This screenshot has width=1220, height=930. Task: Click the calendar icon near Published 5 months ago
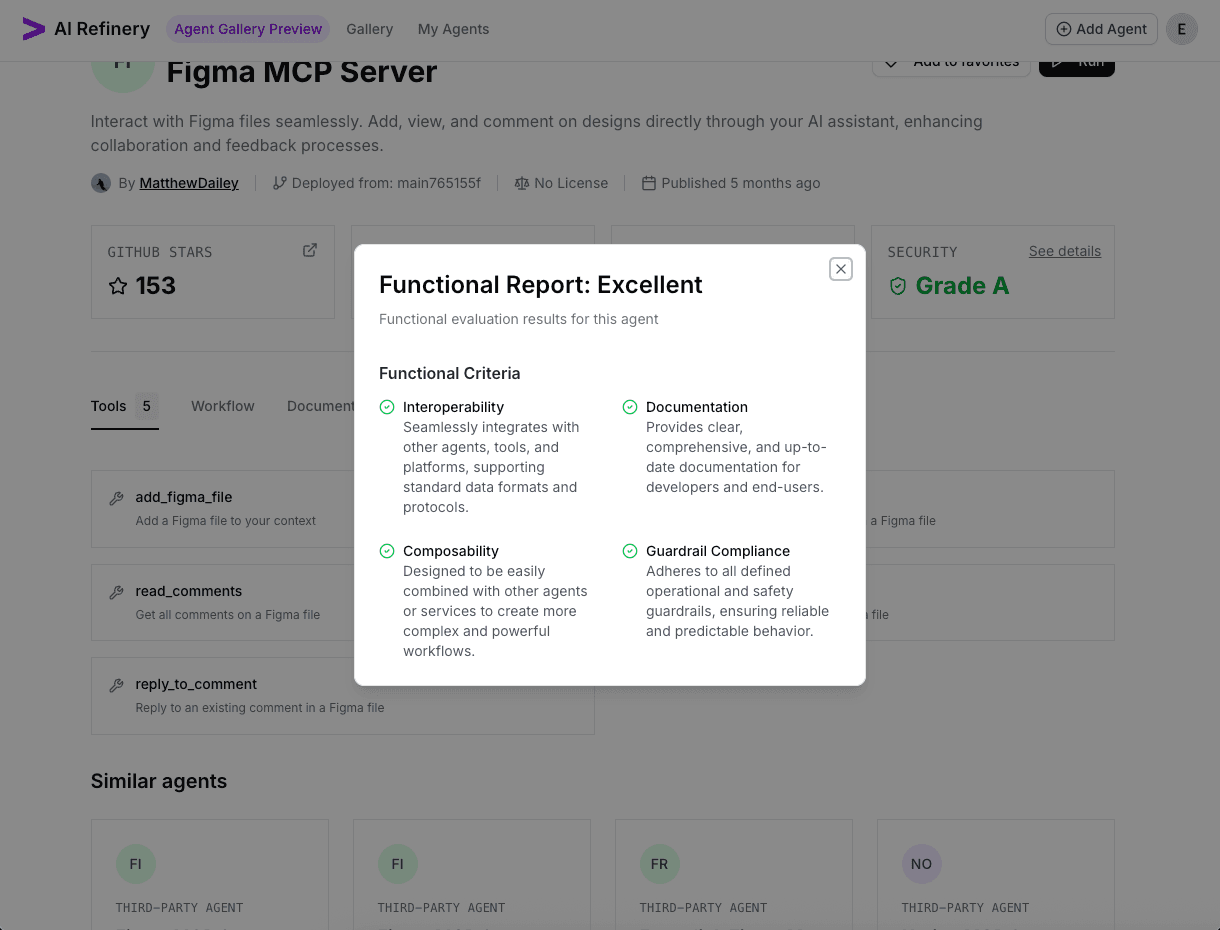(649, 183)
